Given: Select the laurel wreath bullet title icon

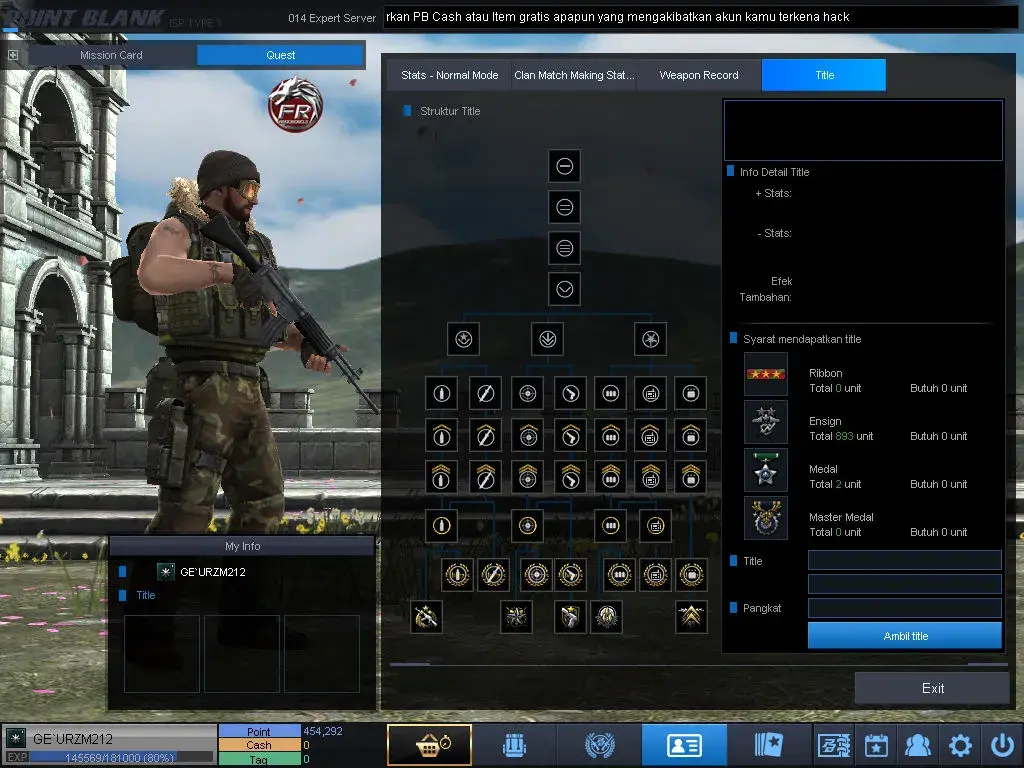Looking at the screenshot, I should click(x=457, y=575).
